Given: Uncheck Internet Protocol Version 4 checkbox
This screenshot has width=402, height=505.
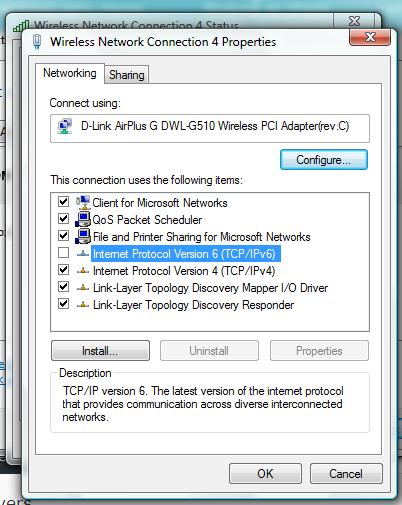Looking at the screenshot, I should click(63, 270).
